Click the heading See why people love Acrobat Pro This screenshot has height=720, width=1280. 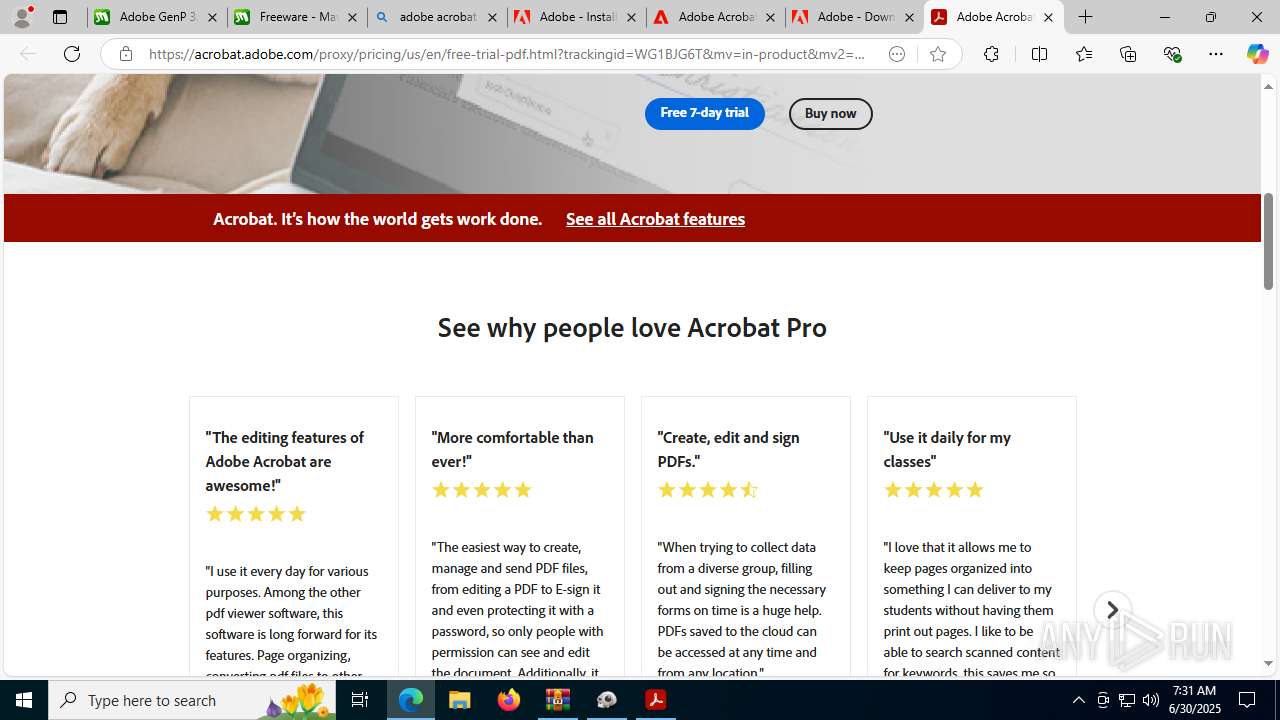pyautogui.click(x=632, y=327)
